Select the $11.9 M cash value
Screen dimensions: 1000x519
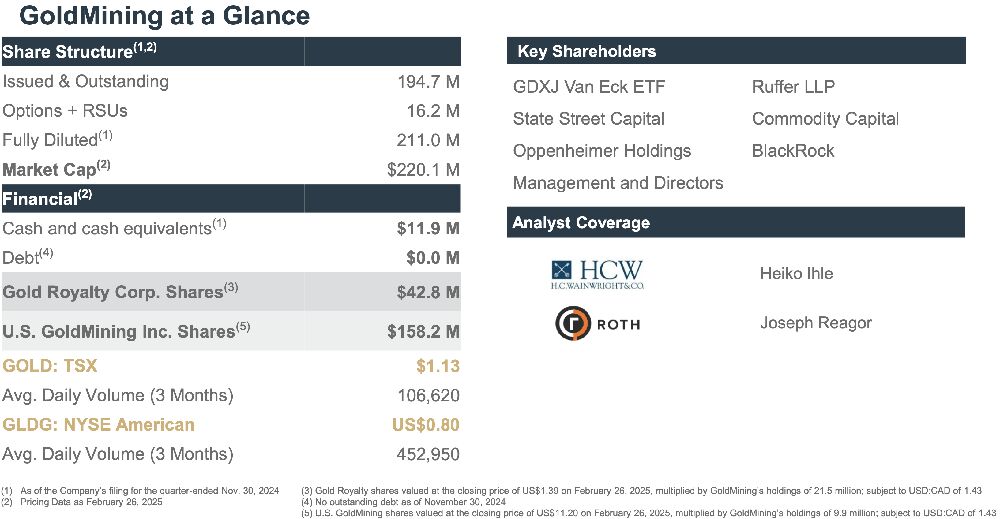coord(428,228)
